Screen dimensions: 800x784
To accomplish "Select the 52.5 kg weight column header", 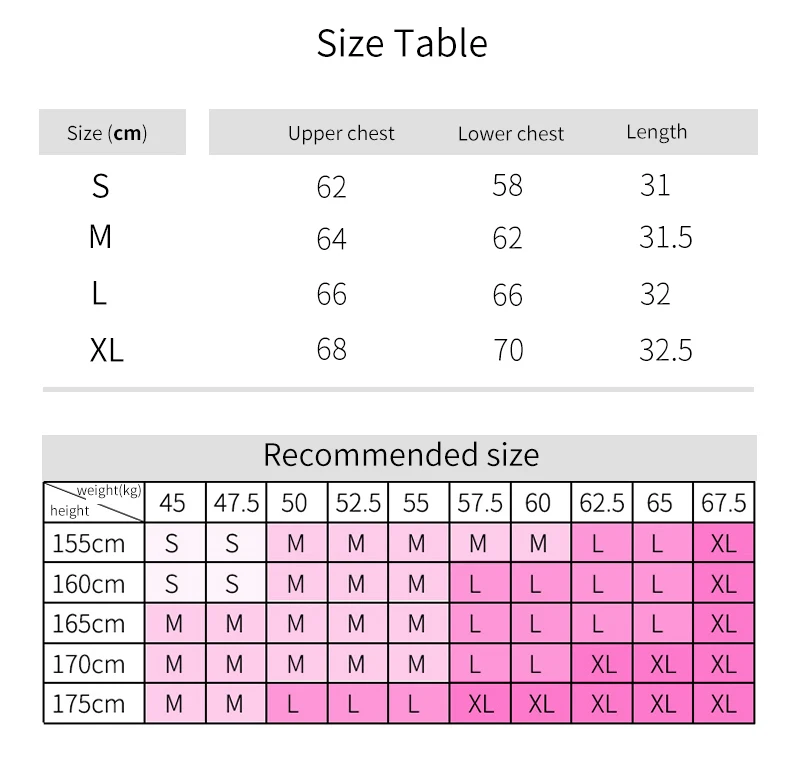I will [x=358, y=502].
